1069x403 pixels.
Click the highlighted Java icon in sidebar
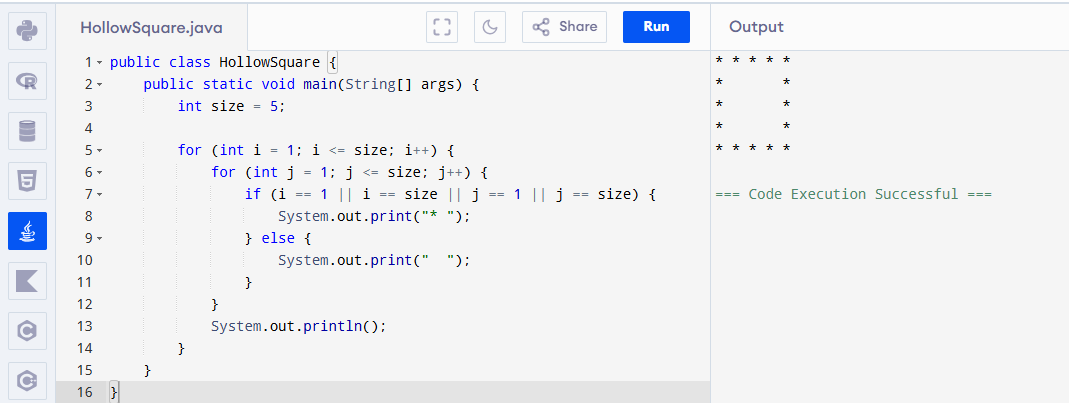click(27, 231)
